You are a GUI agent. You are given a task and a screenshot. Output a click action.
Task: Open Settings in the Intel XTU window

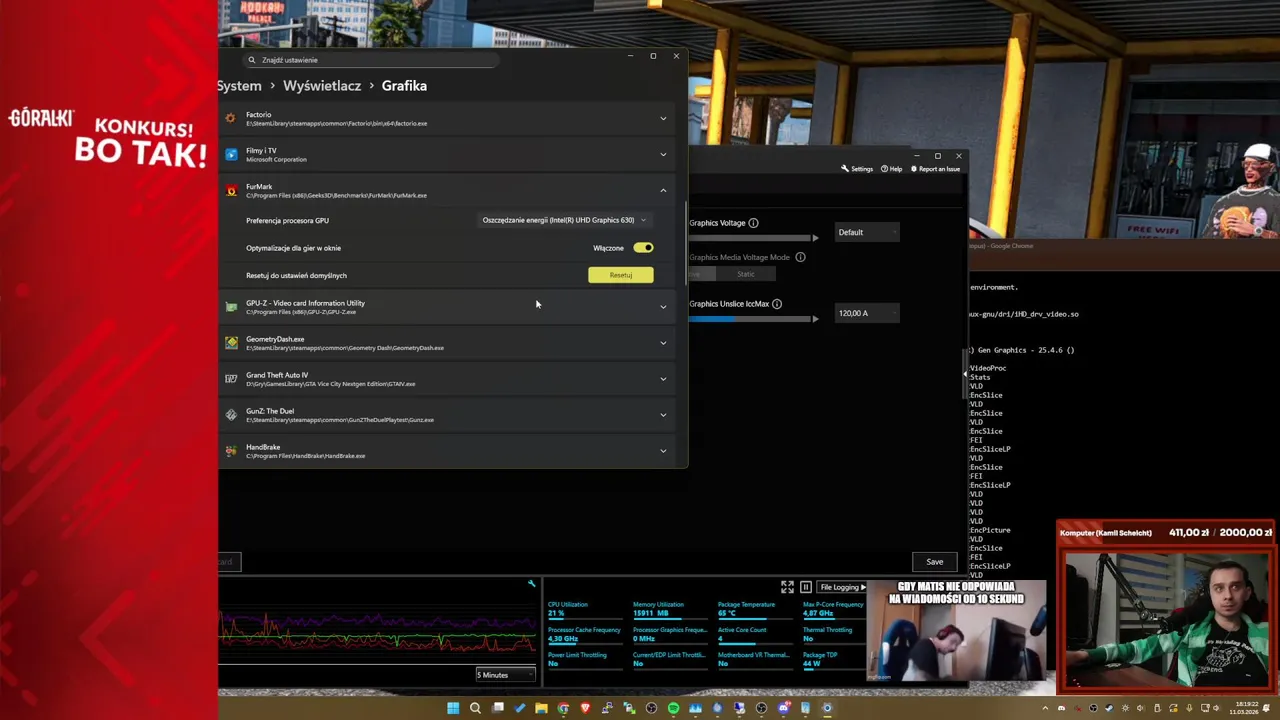857,169
